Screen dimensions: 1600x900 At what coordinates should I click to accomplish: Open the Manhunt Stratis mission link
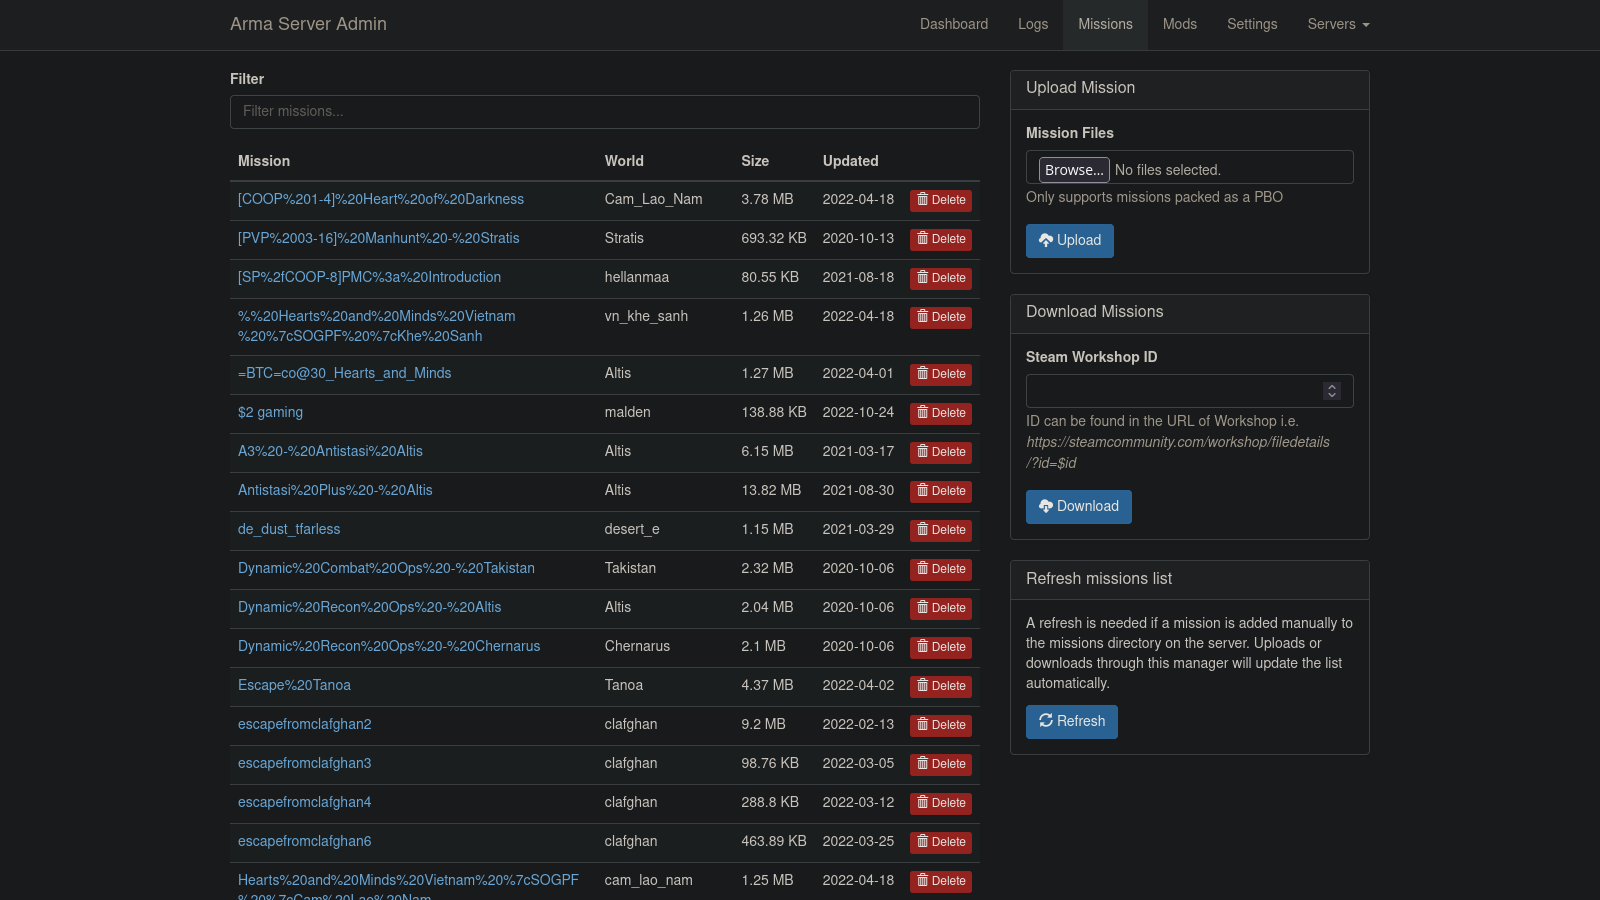tap(378, 238)
